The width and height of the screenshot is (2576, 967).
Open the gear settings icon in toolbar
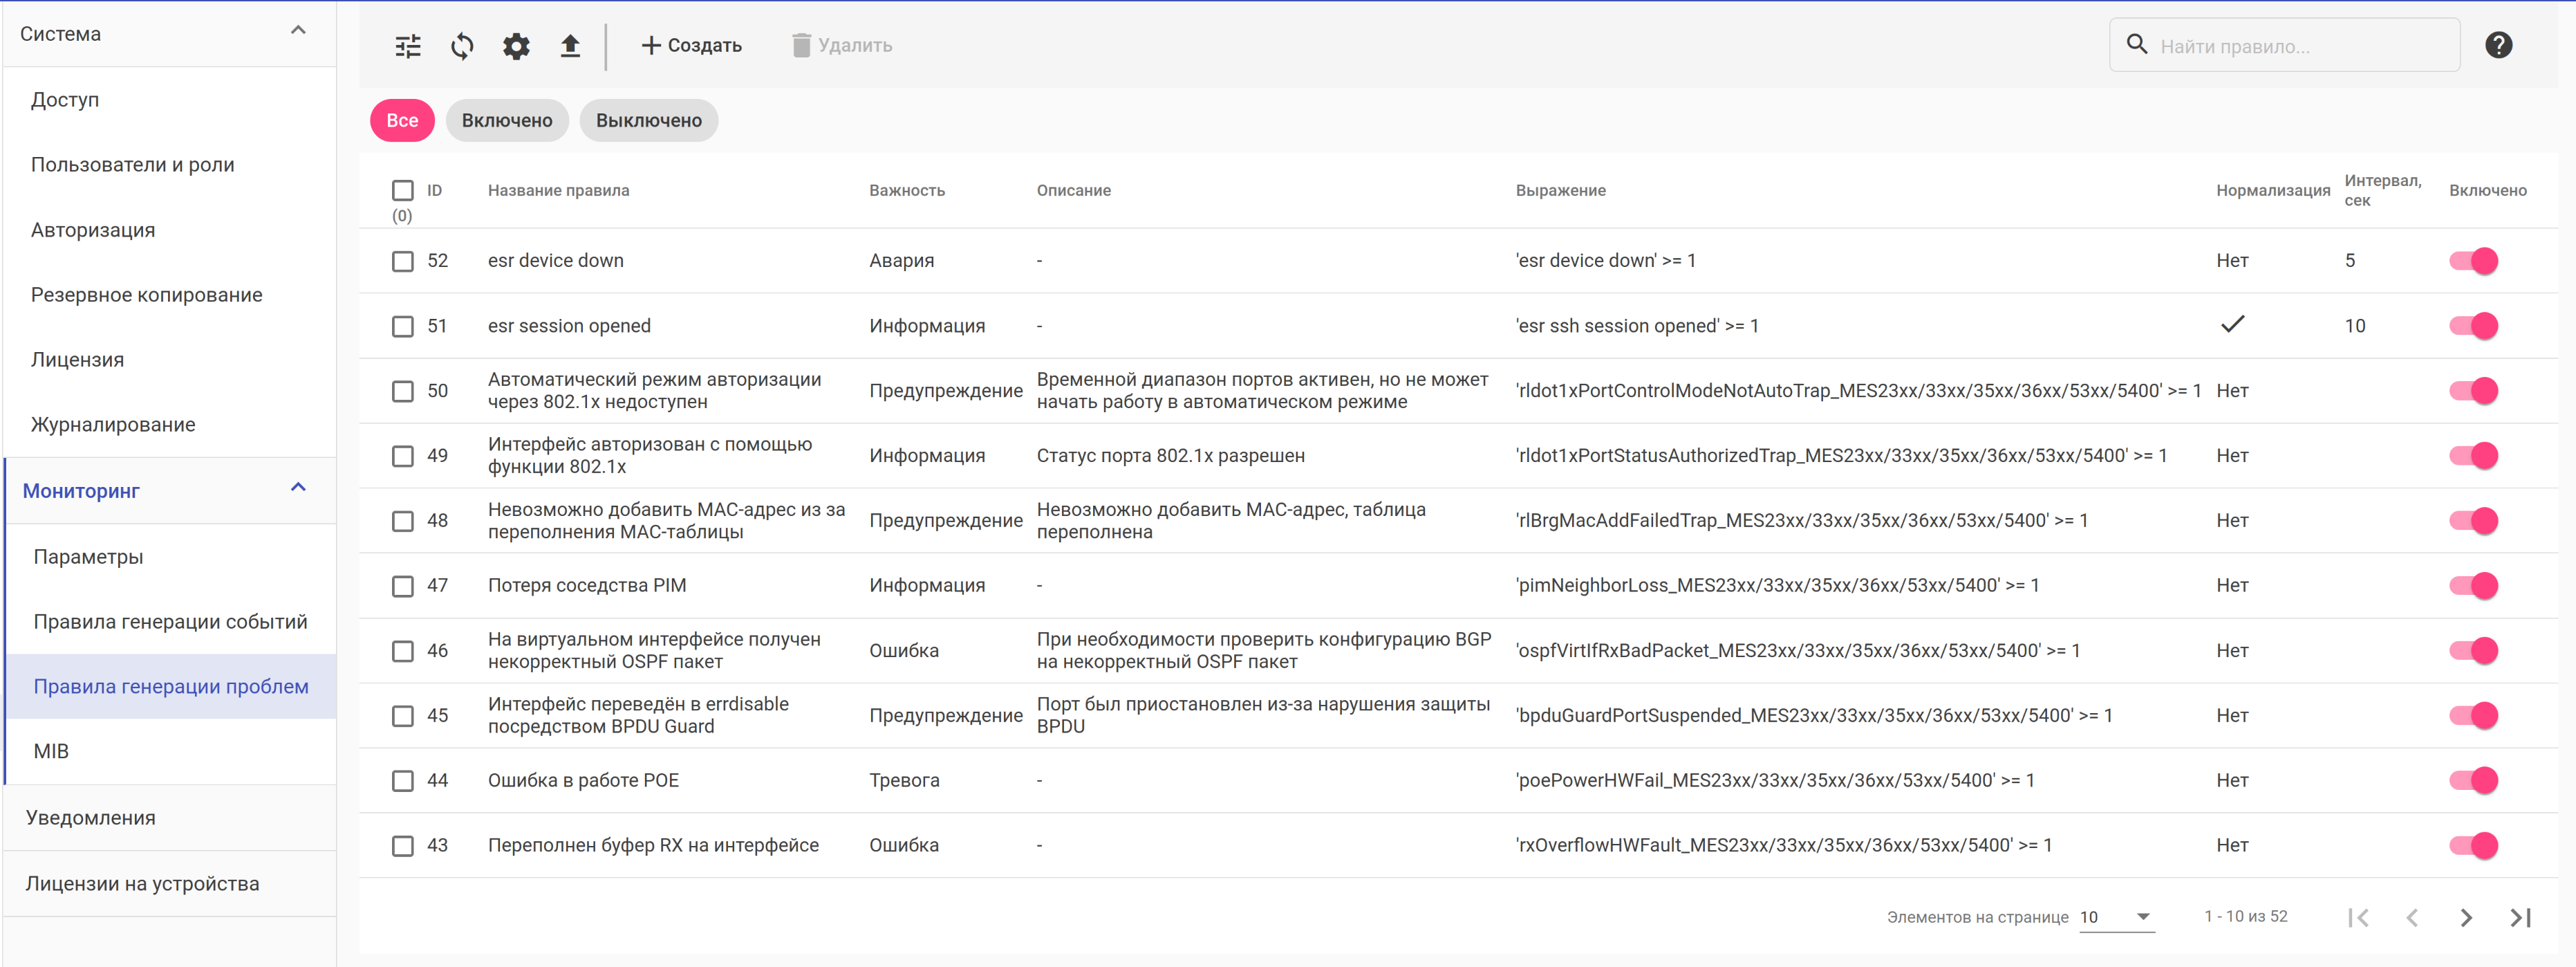(516, 46)
